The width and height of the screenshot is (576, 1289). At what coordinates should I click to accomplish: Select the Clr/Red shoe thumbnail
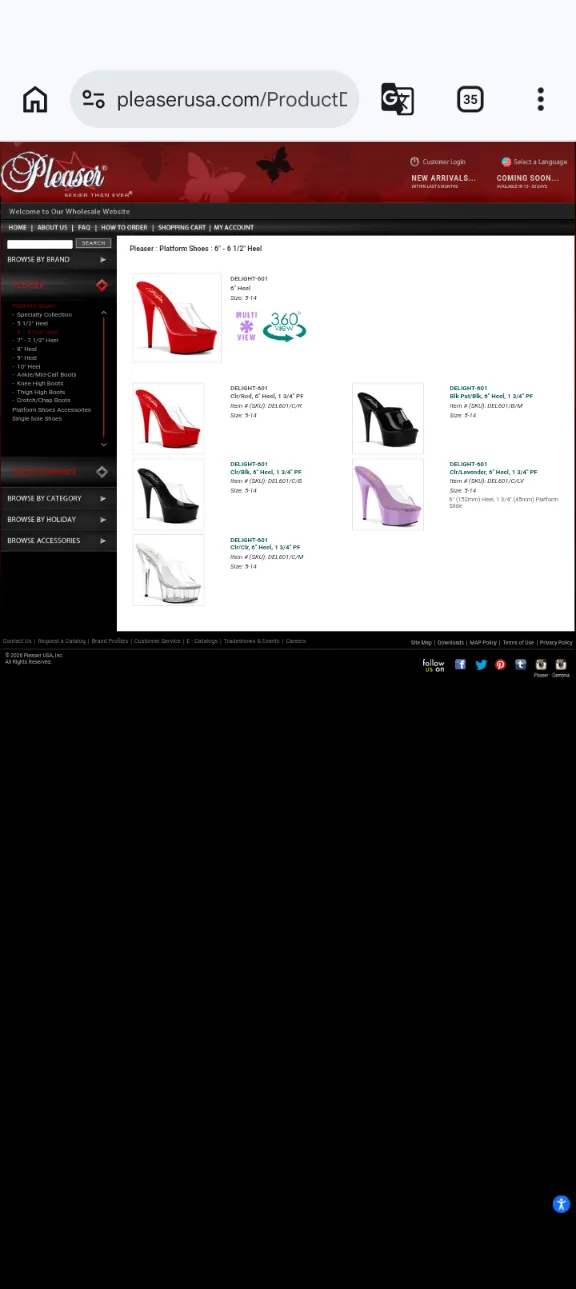tap(168, 418)
